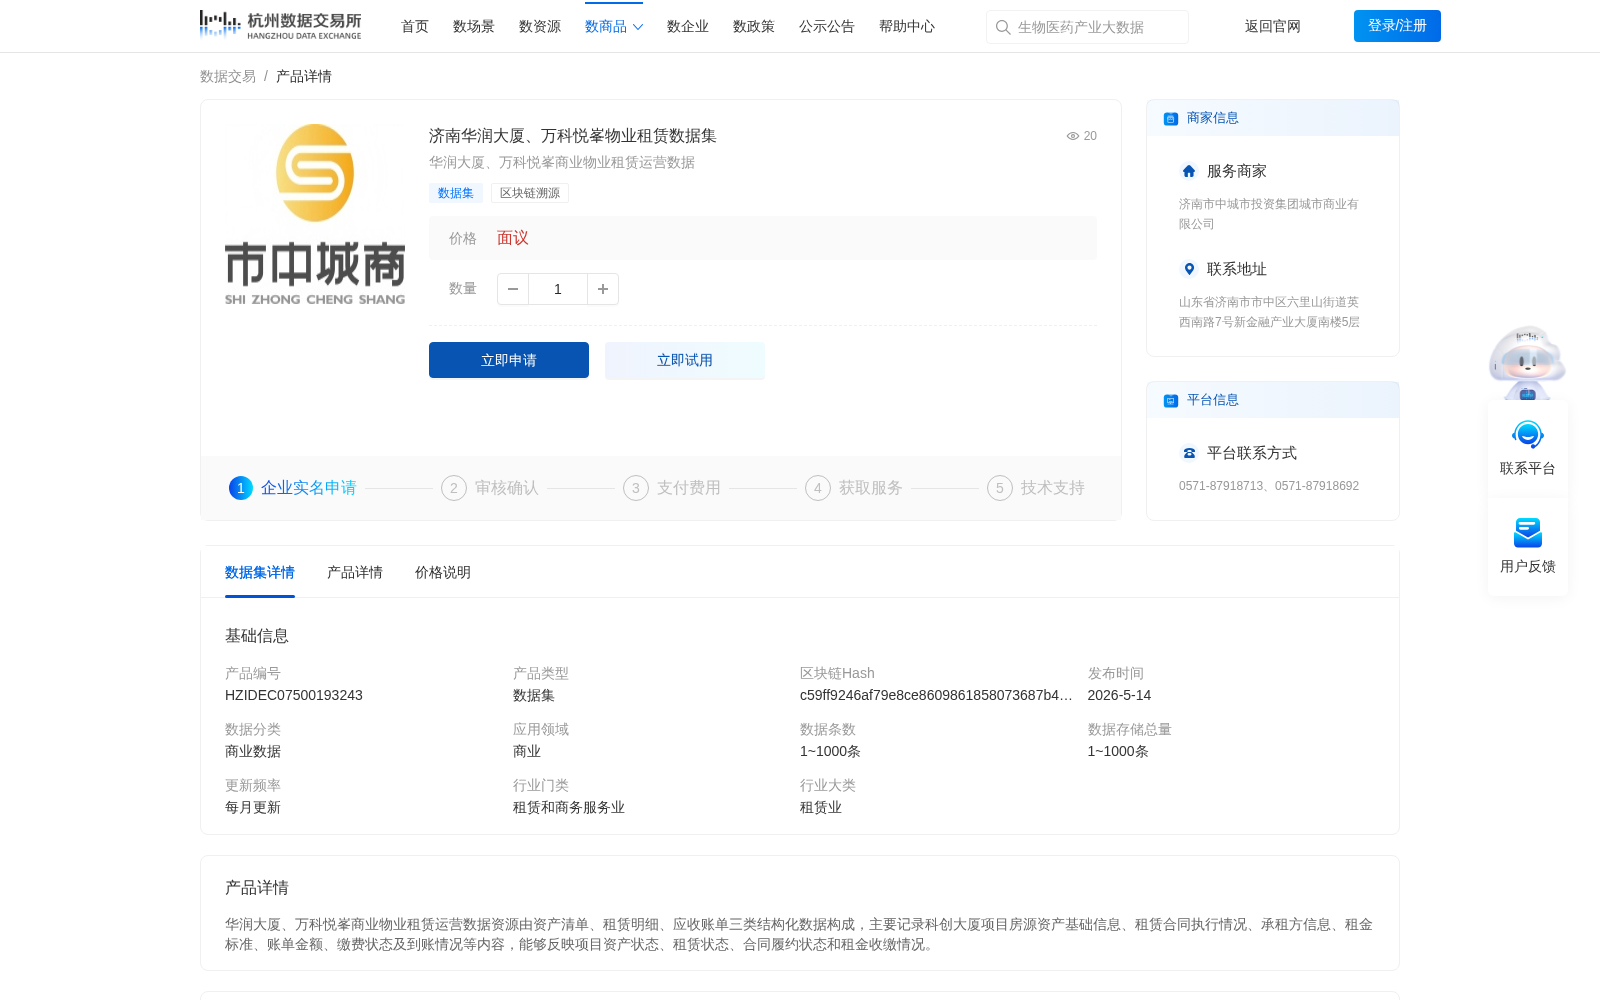Focus the 生物医药产业大数据 search box
Viewport: 1600px width, 1000px height.
(1087, 27)
